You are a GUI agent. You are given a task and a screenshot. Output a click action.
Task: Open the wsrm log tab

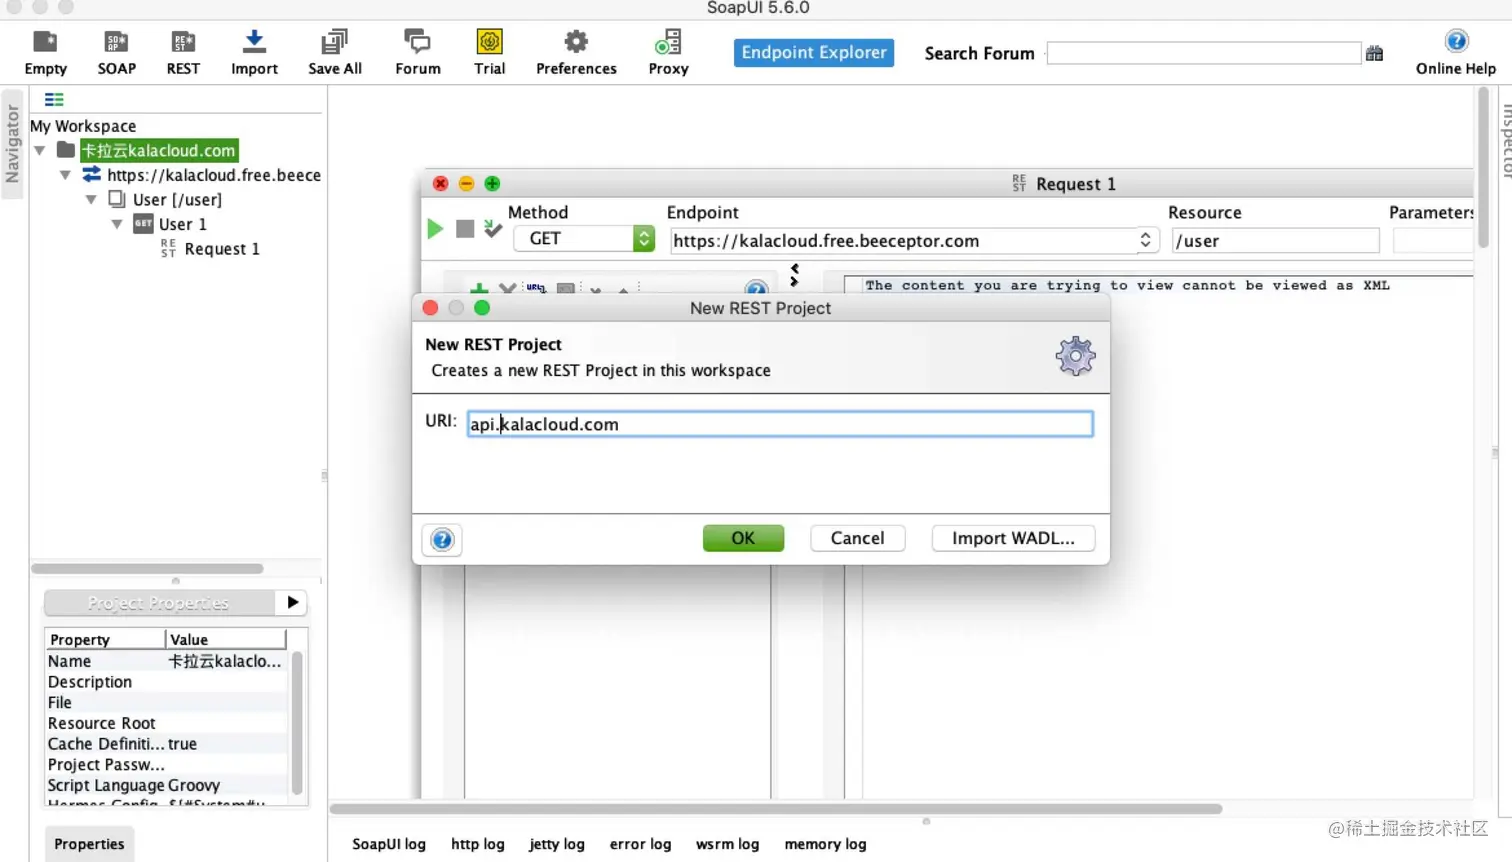728,844
